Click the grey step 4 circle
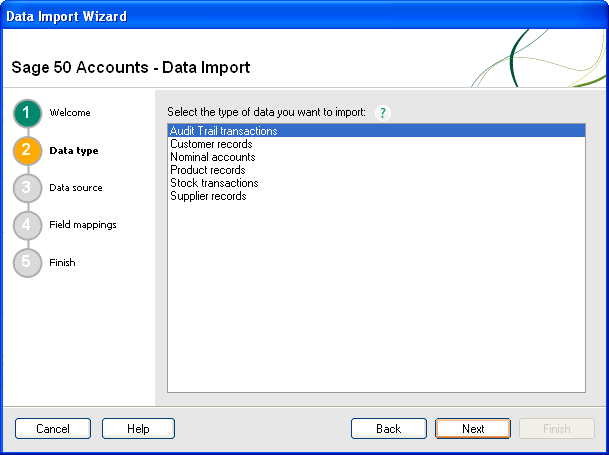 tap(27, 225)
